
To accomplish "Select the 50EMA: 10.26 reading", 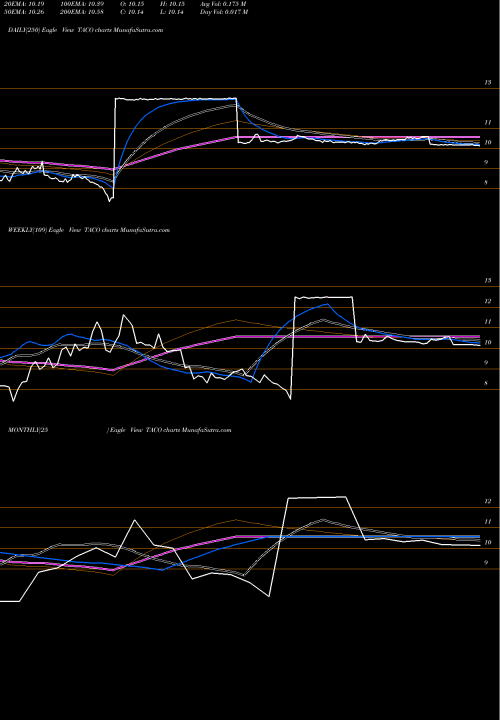I will pos(24,12).
